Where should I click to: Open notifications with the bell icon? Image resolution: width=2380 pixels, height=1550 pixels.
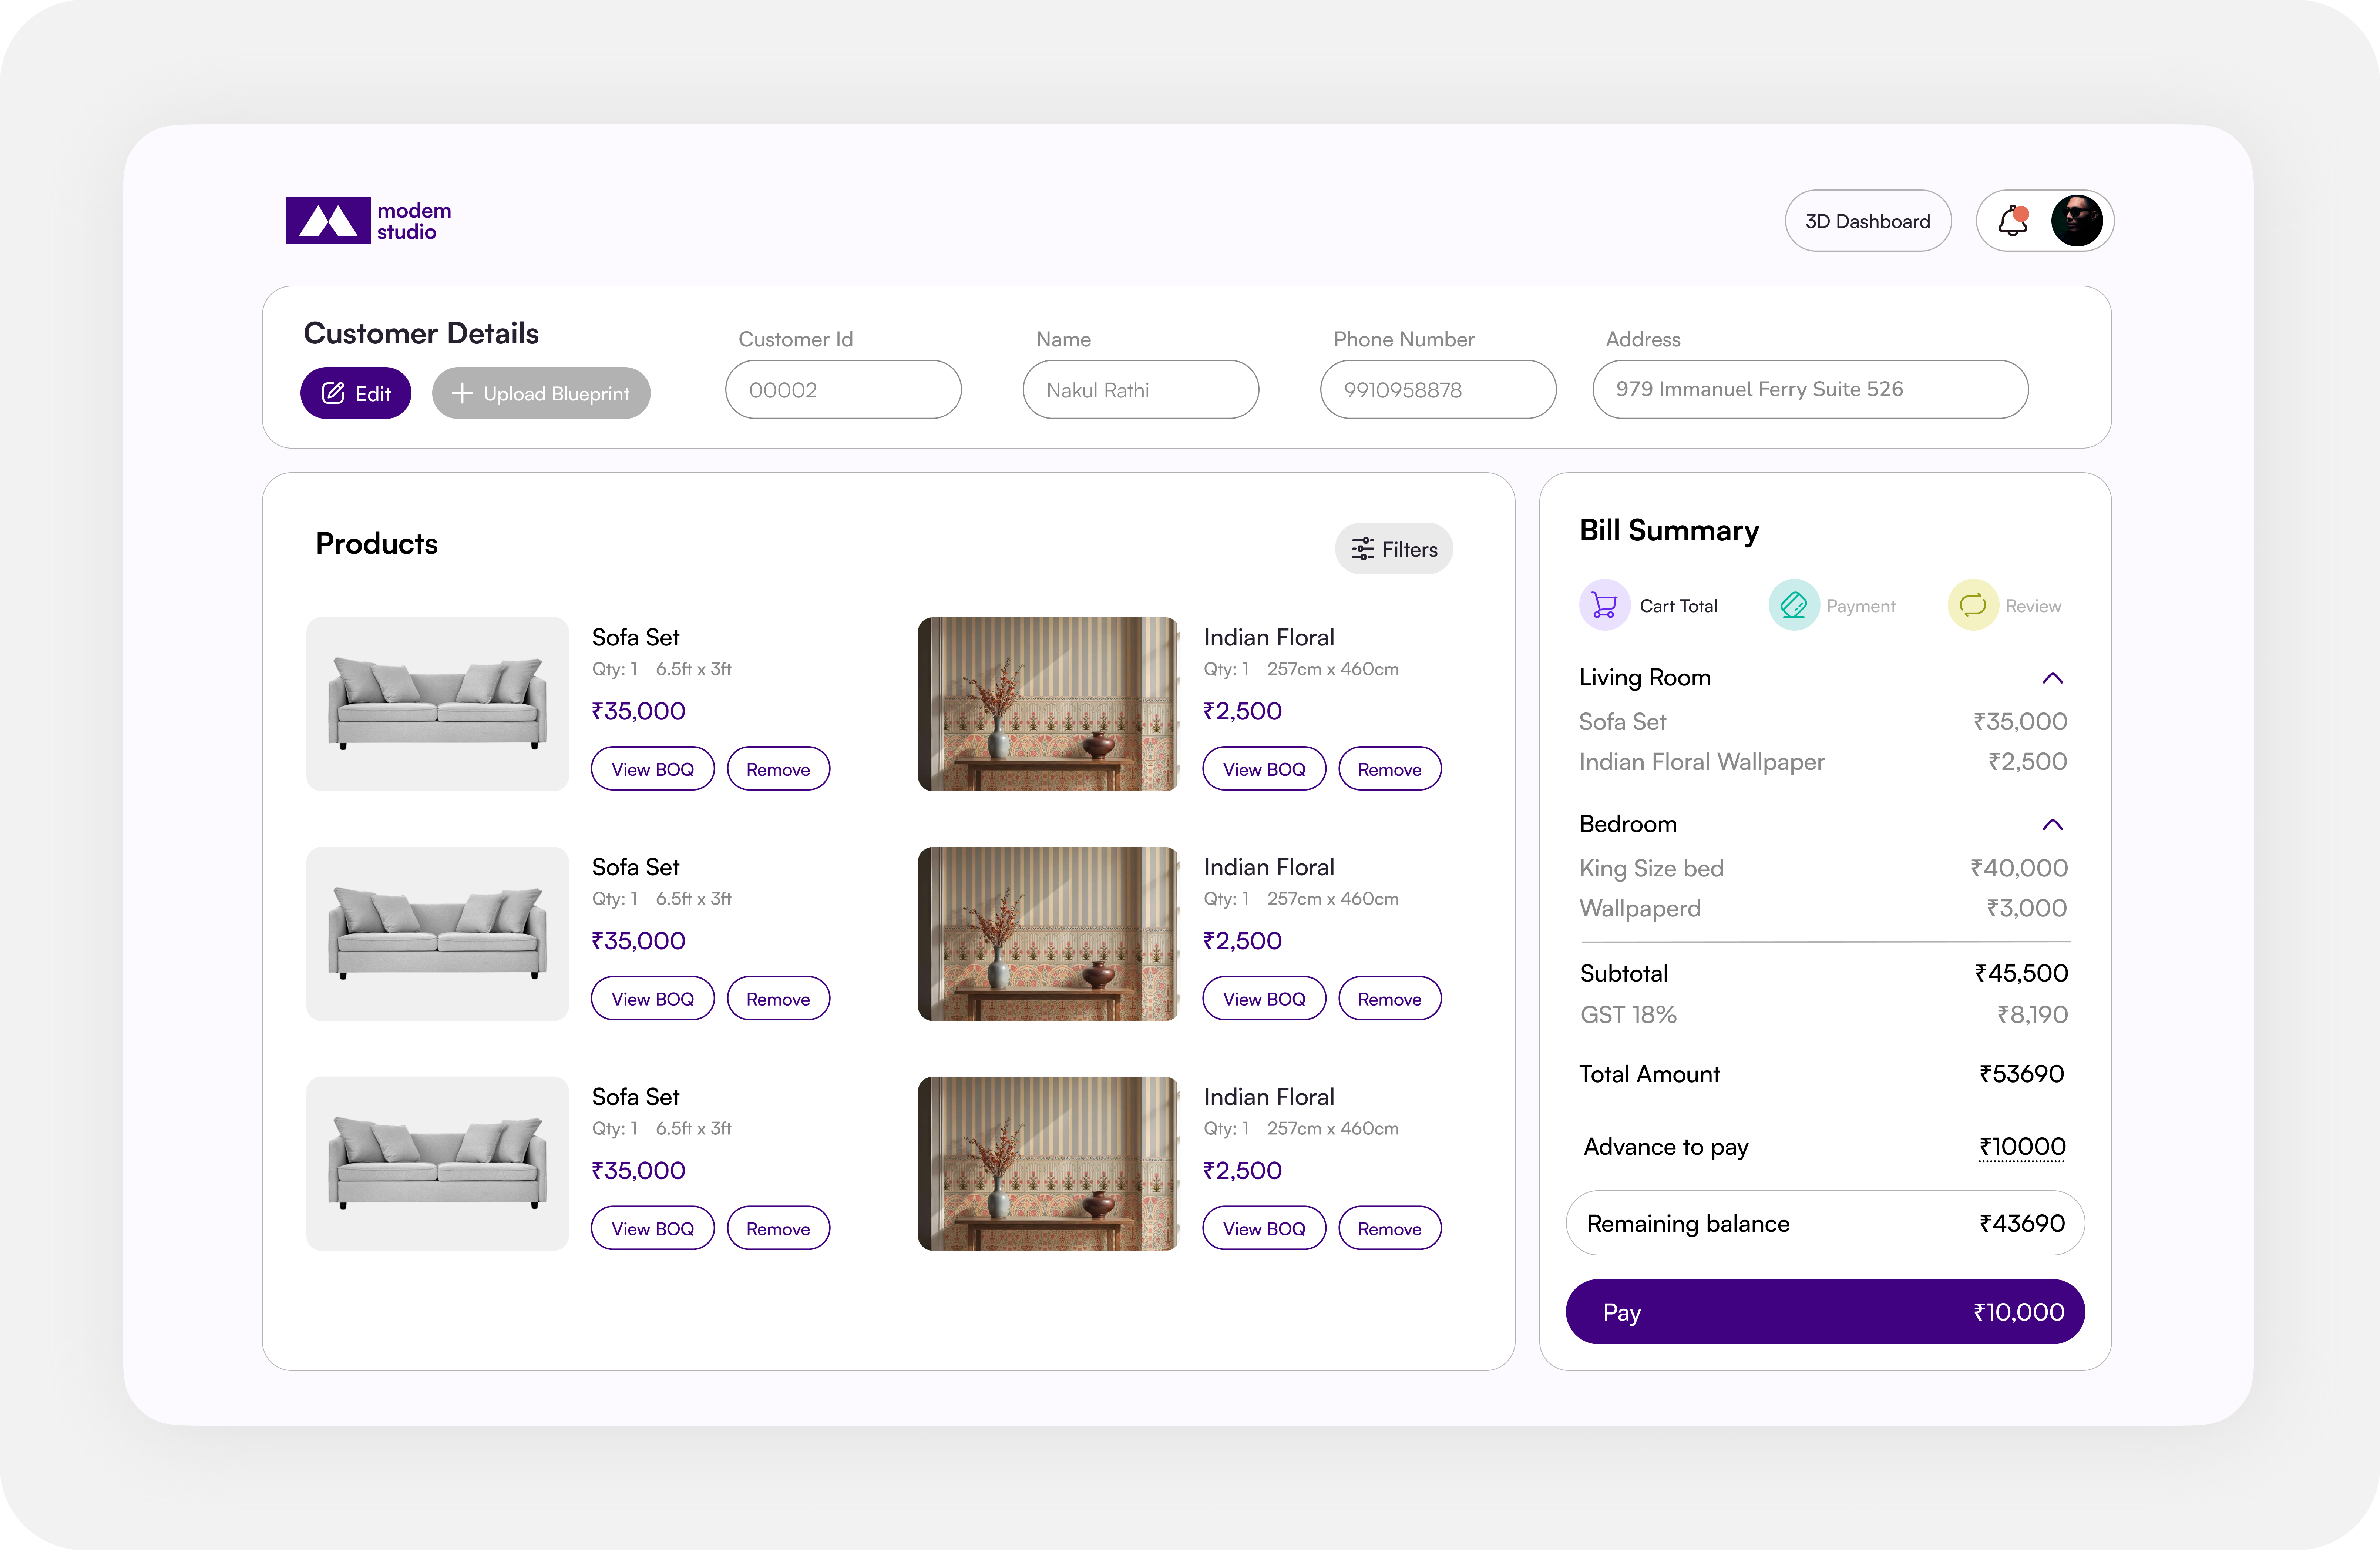[2013, 221]
